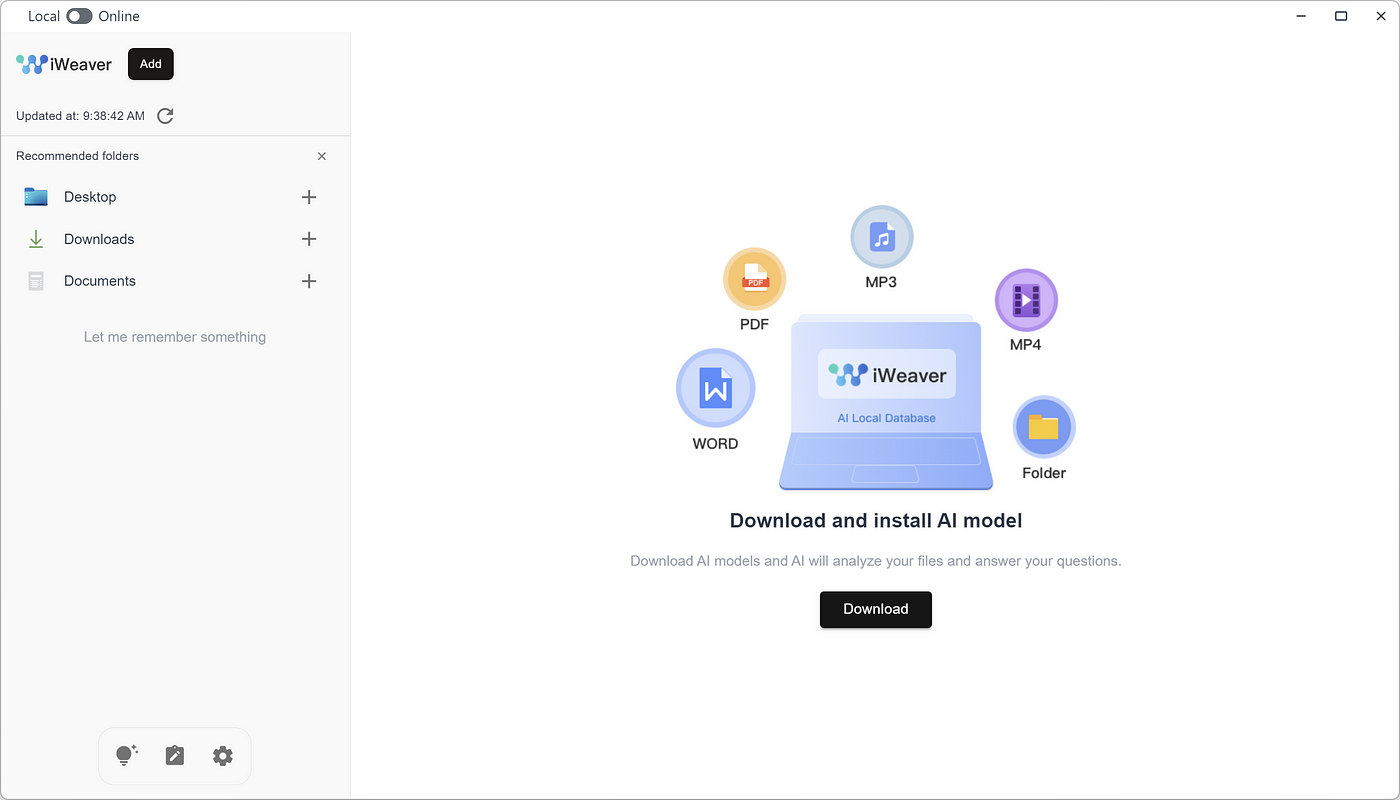The image size is (1400, 800).
Task: Maximize the iWeaver window
Action: click(x=1341, y=16)
